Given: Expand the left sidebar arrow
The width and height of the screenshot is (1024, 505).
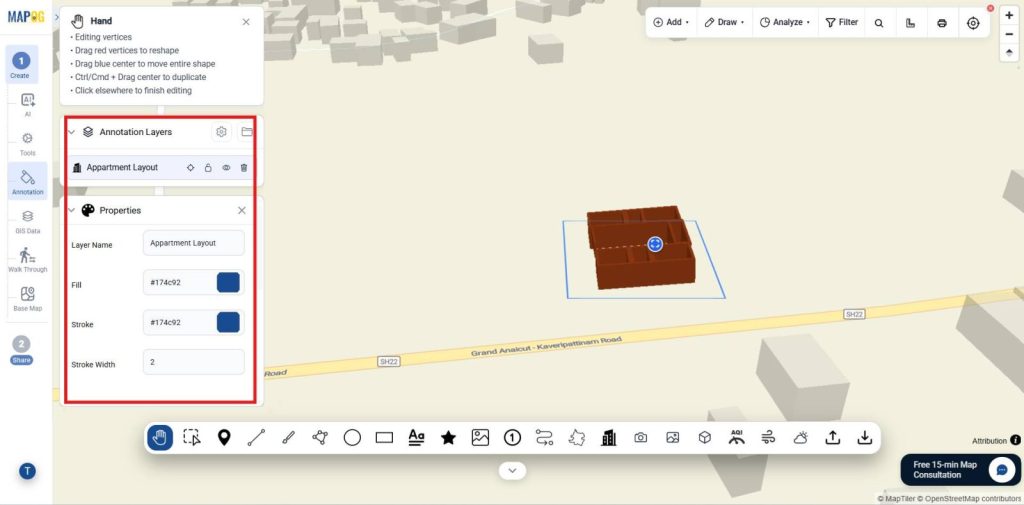Looking at the screenshot, I should click(x=56, y=17).
